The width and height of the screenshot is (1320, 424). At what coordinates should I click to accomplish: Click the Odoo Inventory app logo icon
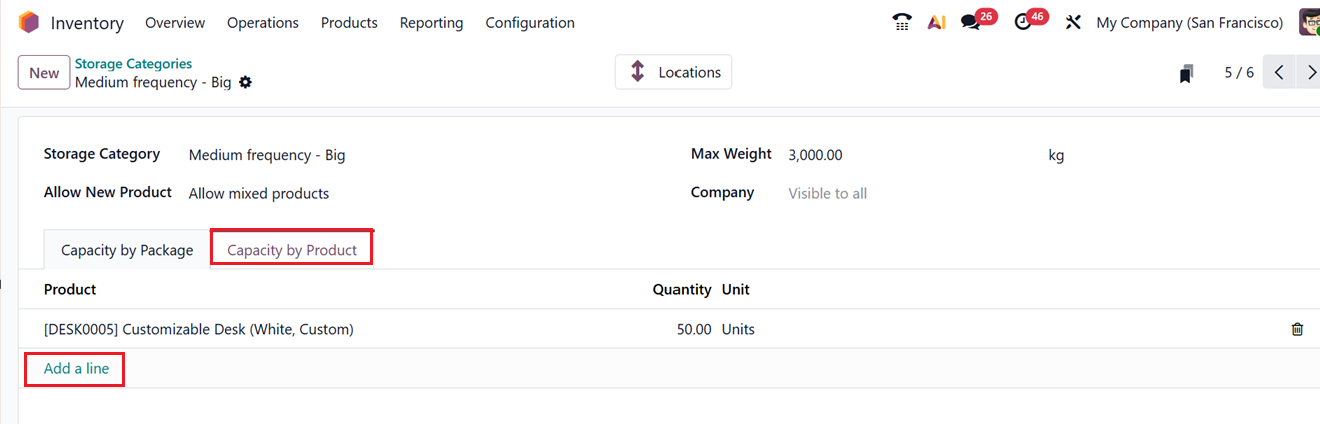pos(29,22)
